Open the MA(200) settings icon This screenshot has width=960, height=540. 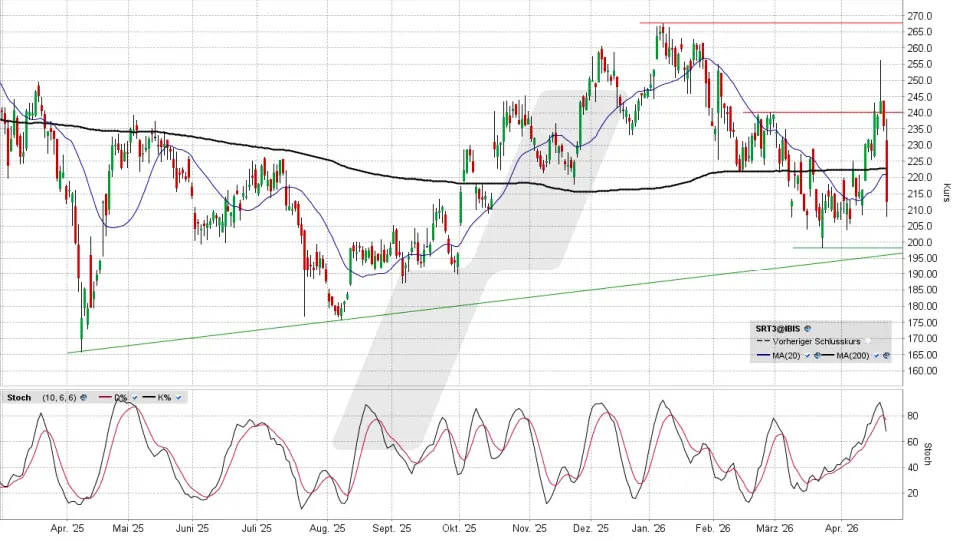[x=886, y=356]
